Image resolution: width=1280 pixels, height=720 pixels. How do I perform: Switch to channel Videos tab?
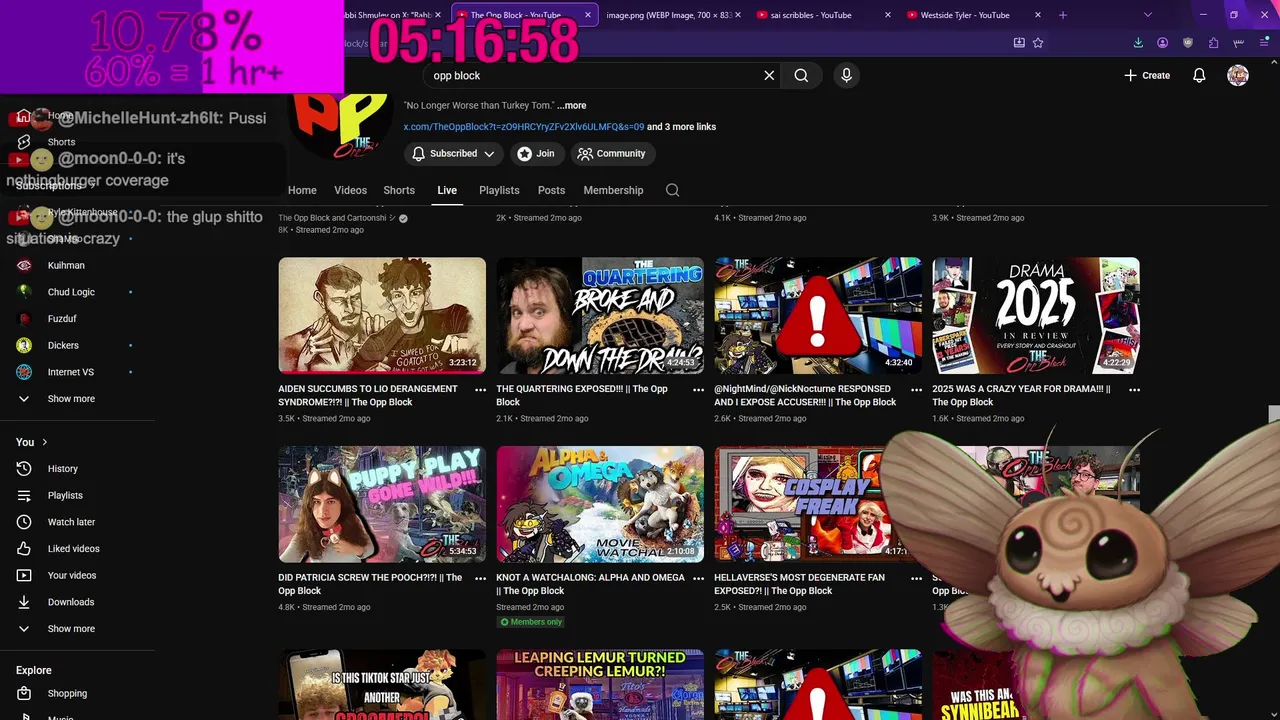(350, 190)
